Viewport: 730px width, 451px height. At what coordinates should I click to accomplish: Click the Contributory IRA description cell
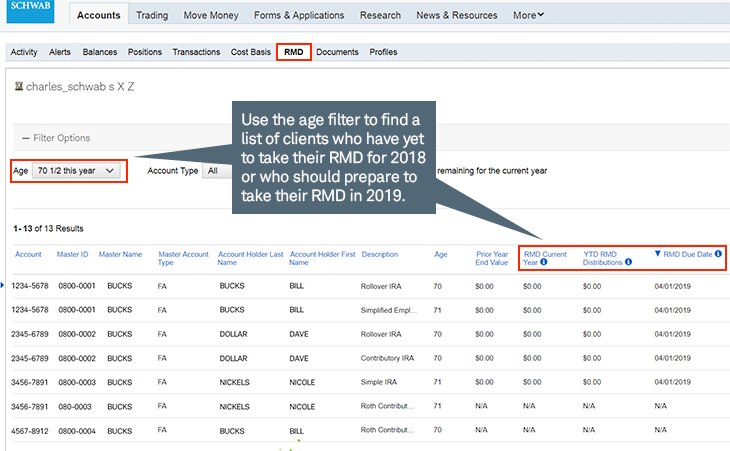tap(387, 358)
